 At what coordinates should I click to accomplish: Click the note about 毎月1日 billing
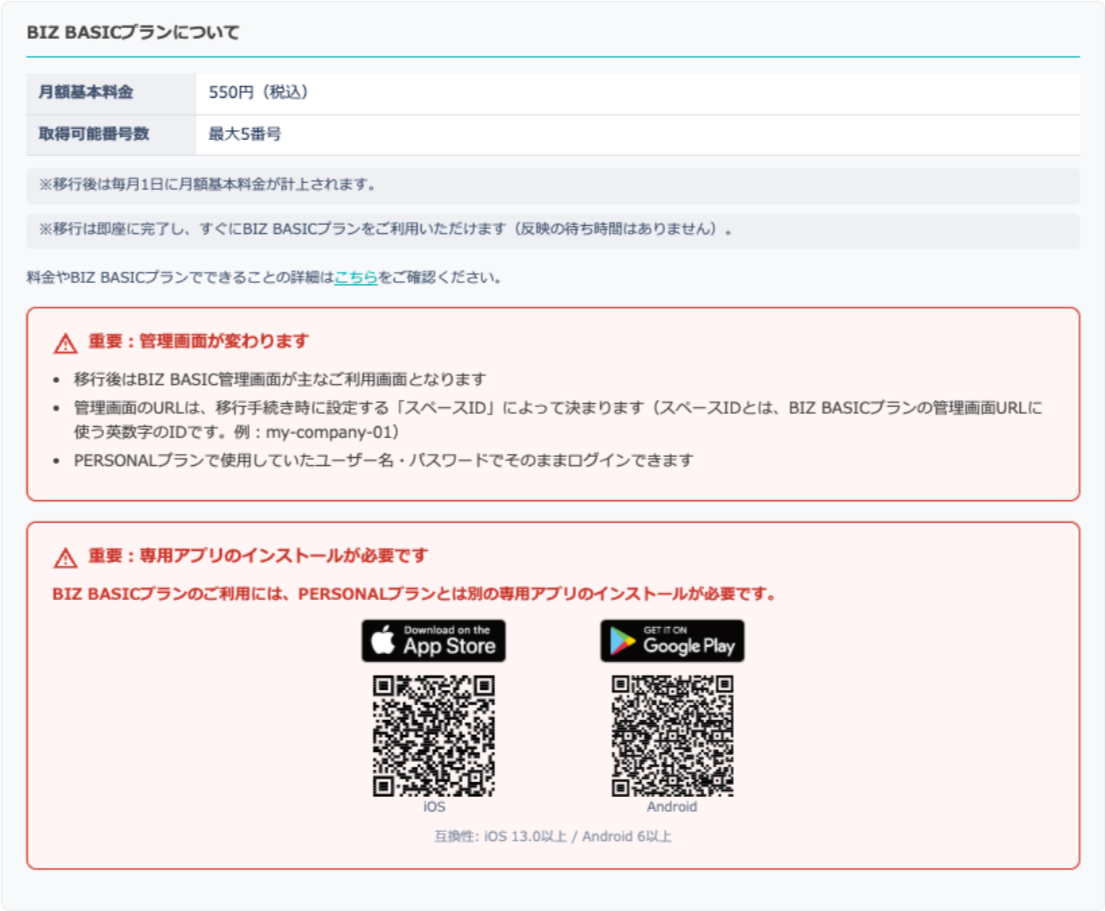(x=208, y=185)
